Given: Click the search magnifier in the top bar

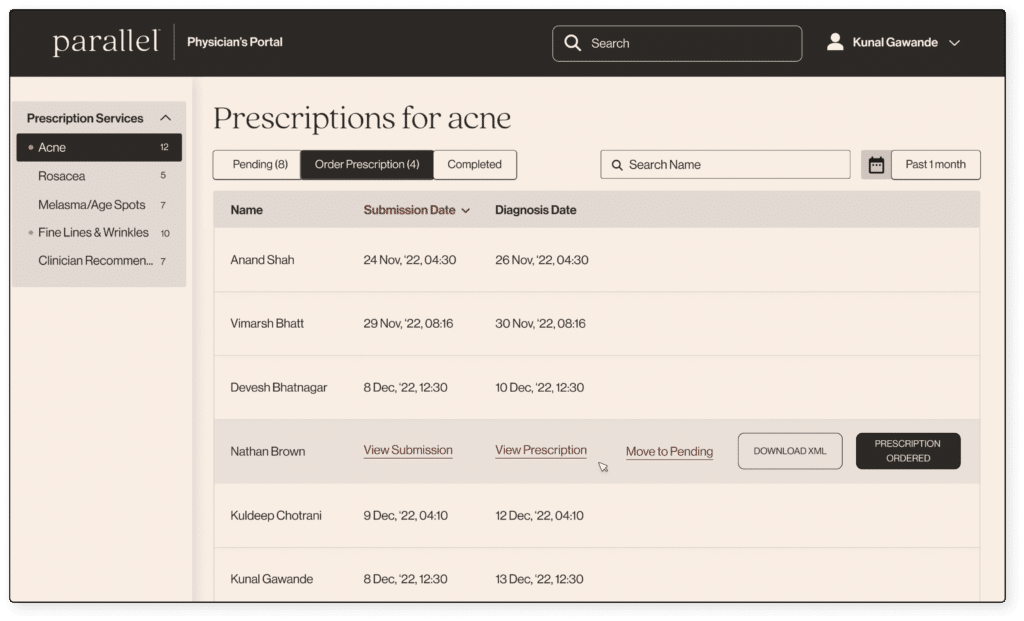Looking at the screenshot, I should pyautogui.click(x=572, y=43).
